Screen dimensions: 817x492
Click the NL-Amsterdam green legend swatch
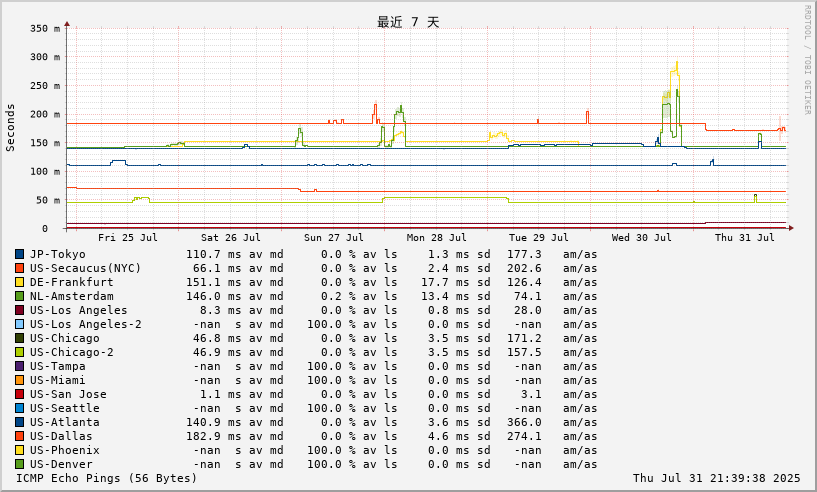pyautogui.click(x=19, y=297)
